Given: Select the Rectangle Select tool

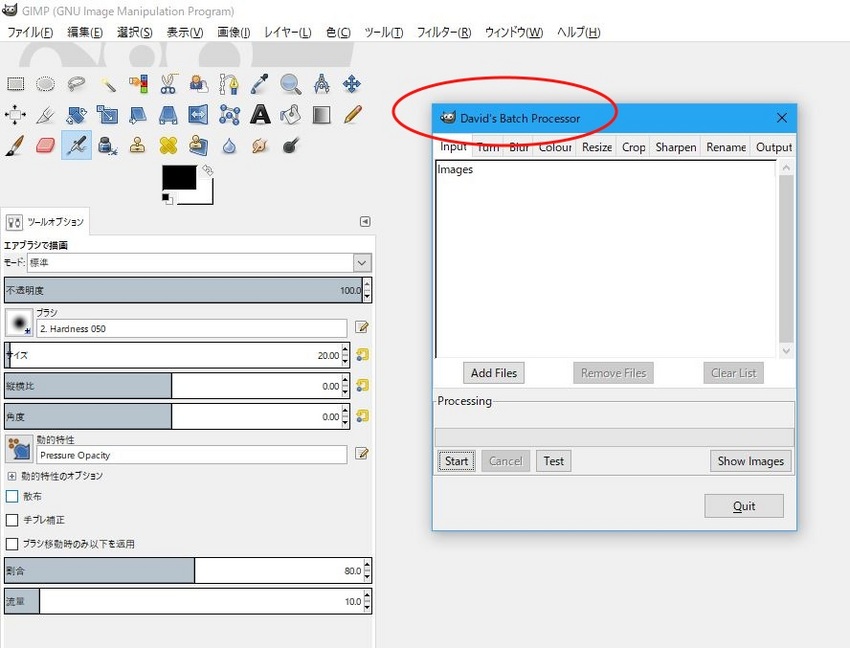Looking at the screenshot, I should [x=15, y=84].
